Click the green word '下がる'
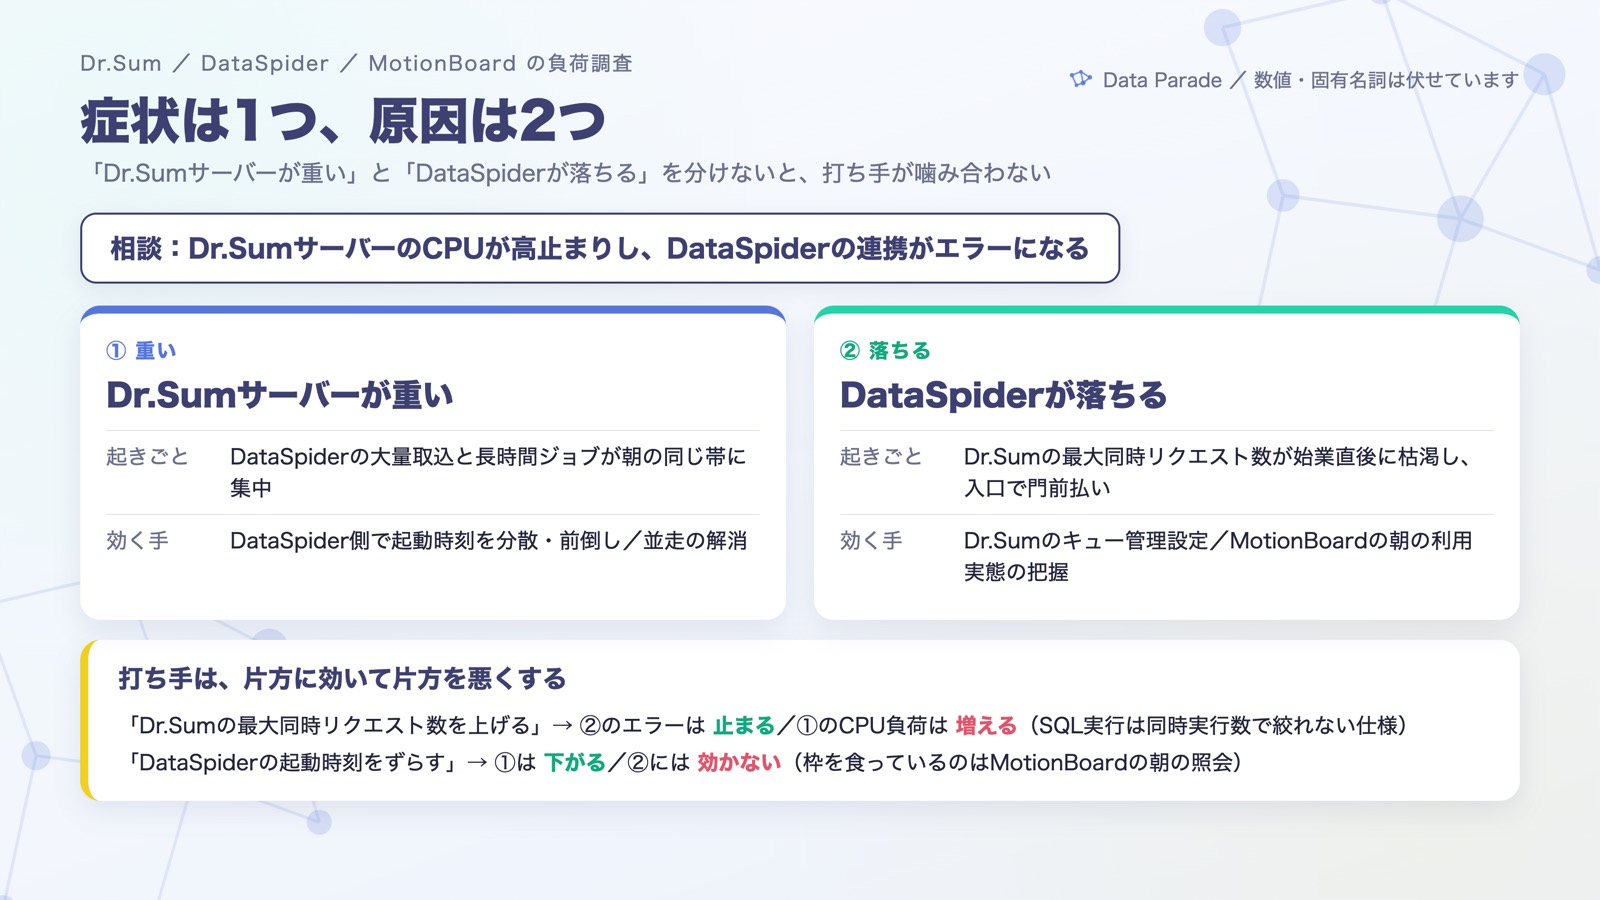This screenshot has width=1600, height=900. point(575,762)
